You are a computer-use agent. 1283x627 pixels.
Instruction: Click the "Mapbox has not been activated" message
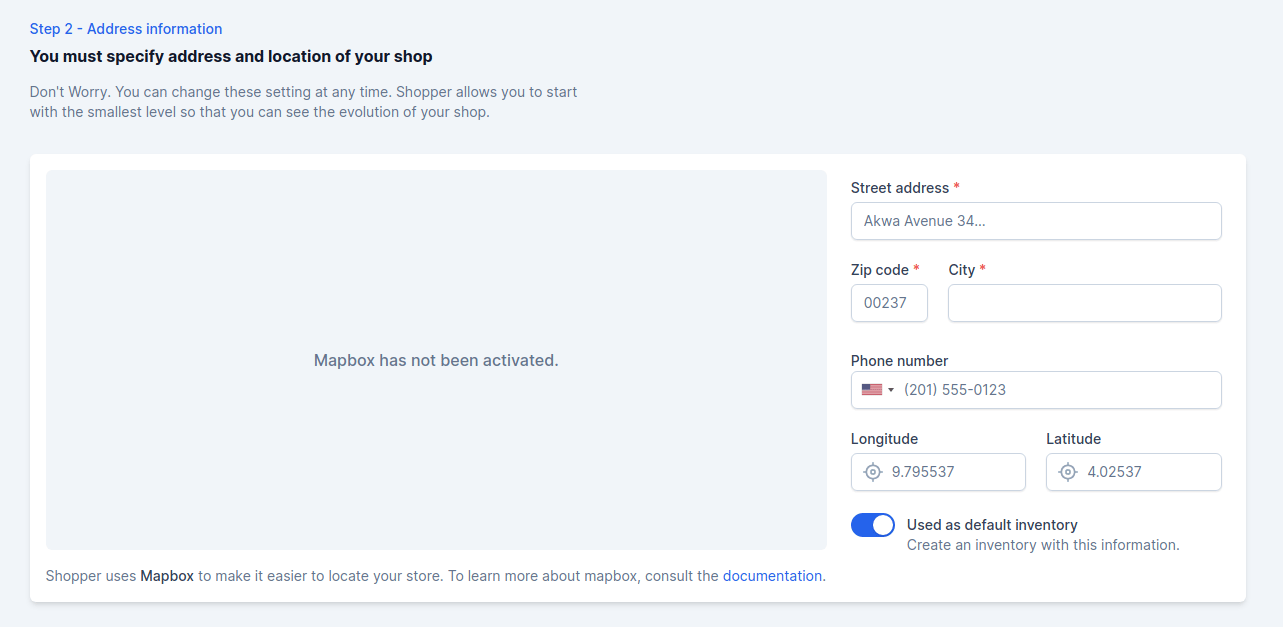coord(436,360)
